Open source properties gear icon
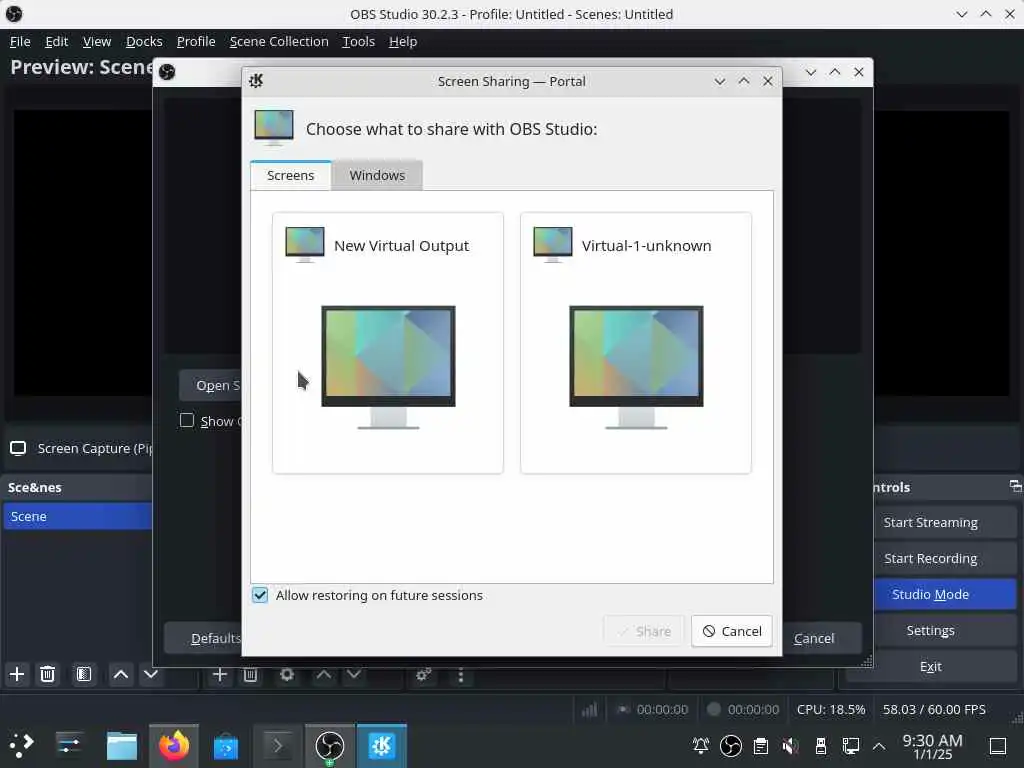The image size is (1024, 768). pos(287,675)
